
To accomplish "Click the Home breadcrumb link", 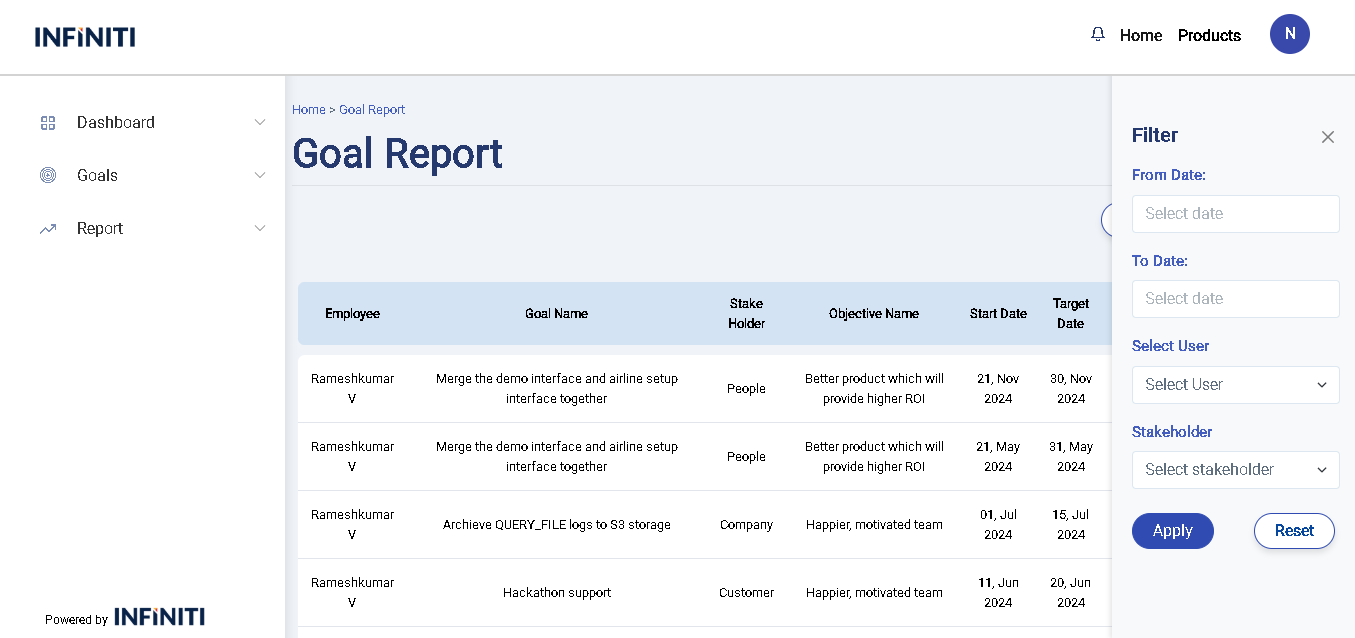I will (308, 110).
